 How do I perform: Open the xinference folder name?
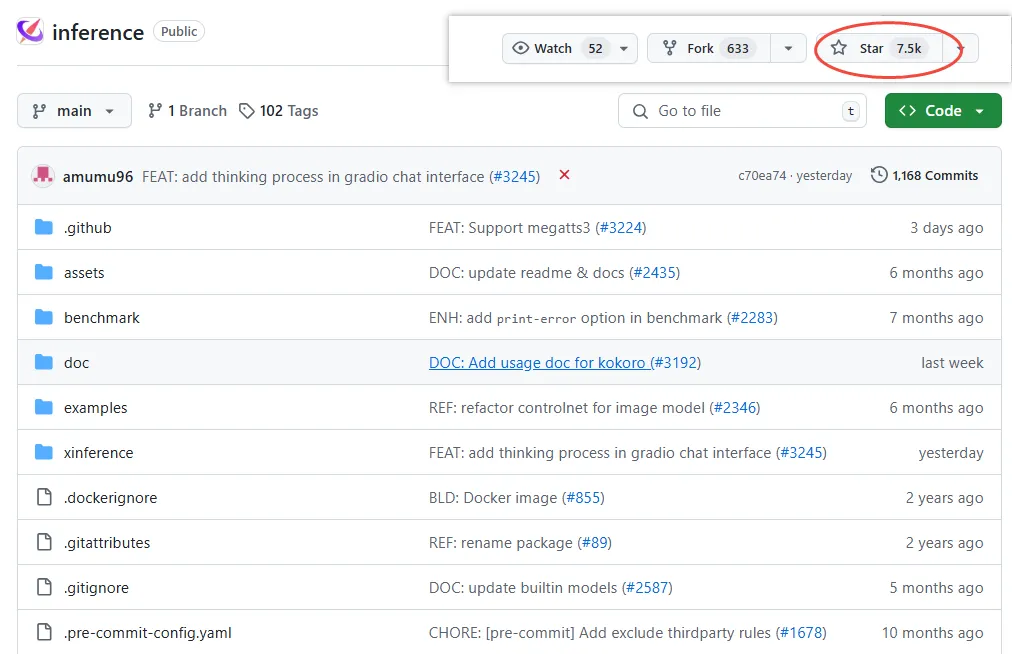point(99,453)
